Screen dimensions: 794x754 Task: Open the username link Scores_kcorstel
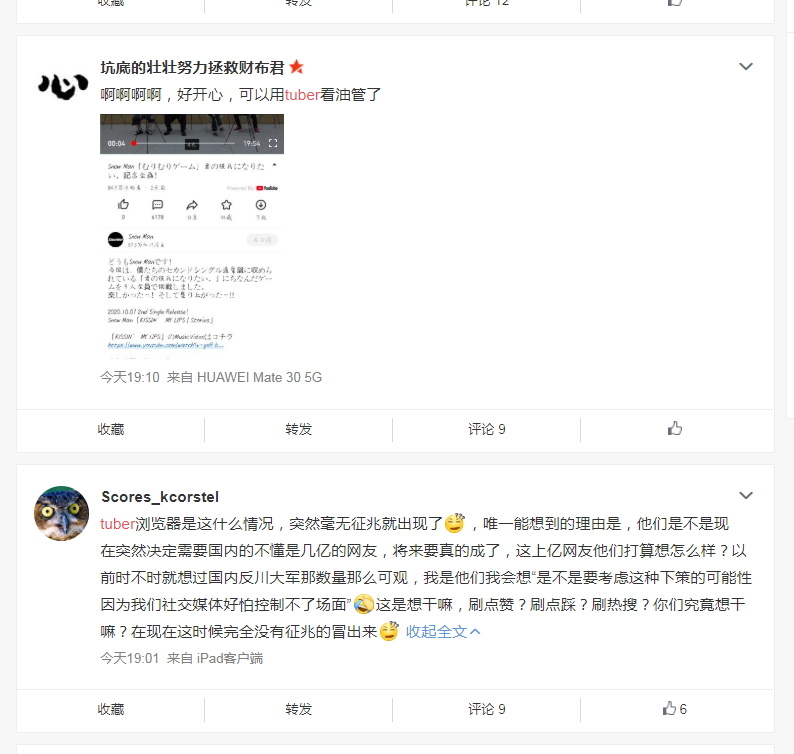coord(160,497)
